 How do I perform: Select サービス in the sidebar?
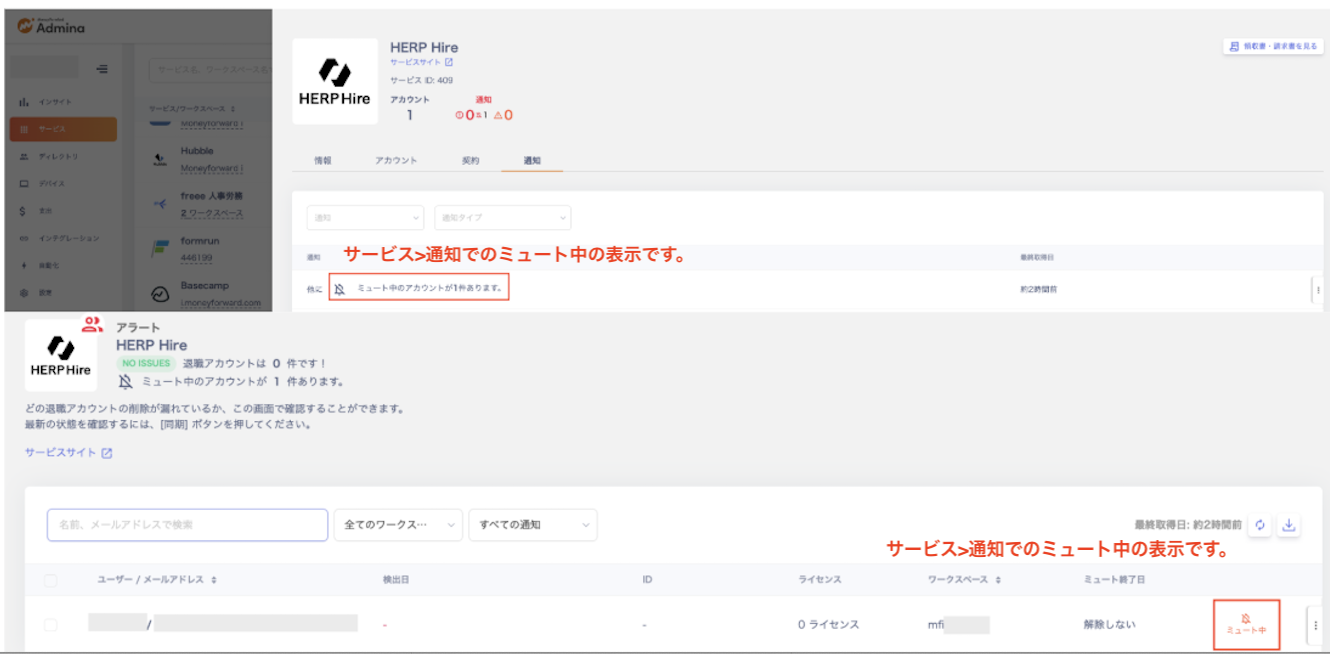click(x=63, y=129)
